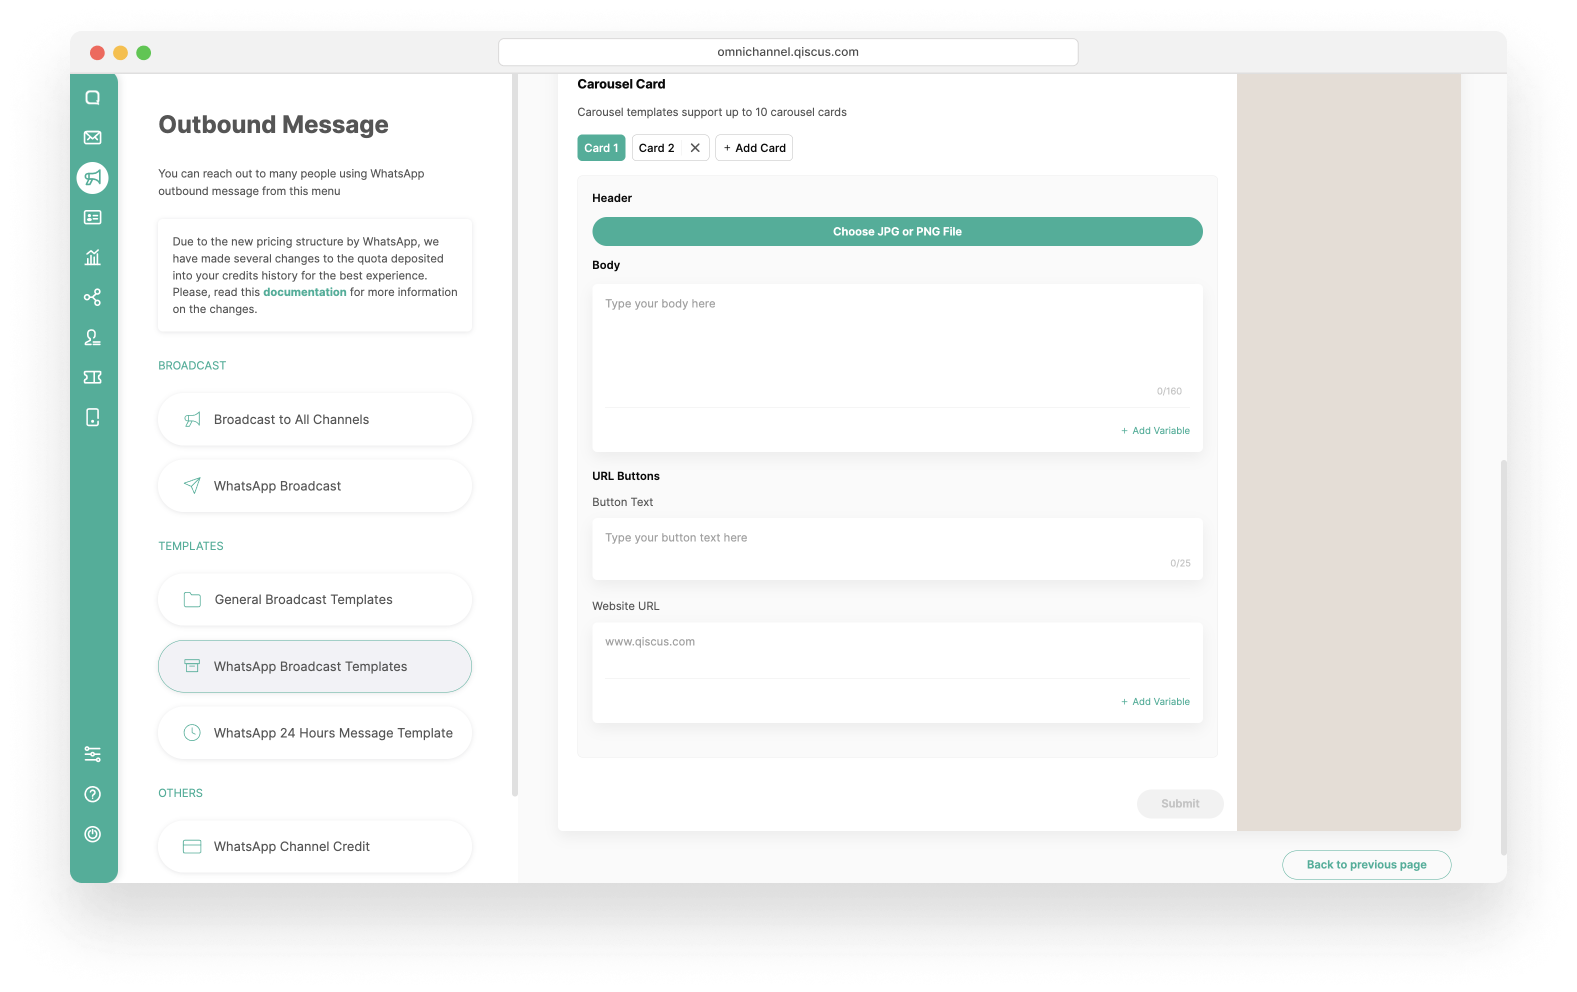Open the analytics chart icon in sidebar
Image resolution: width=1577 pixels, height=992 pixels.
92,258
